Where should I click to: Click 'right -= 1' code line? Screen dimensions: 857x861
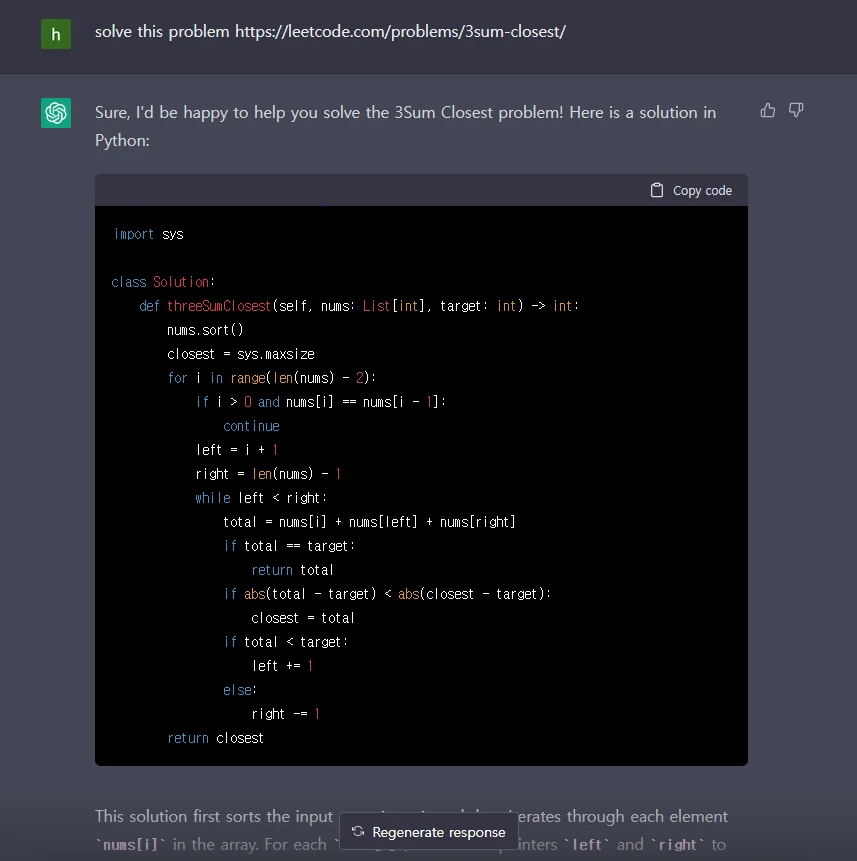[x=285, y=714]
